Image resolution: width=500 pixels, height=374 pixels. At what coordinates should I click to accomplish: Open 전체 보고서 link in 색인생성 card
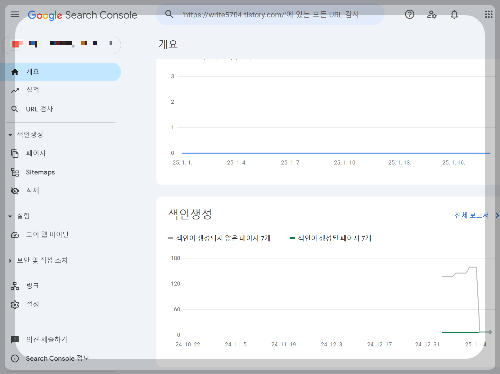click(476, 215)
